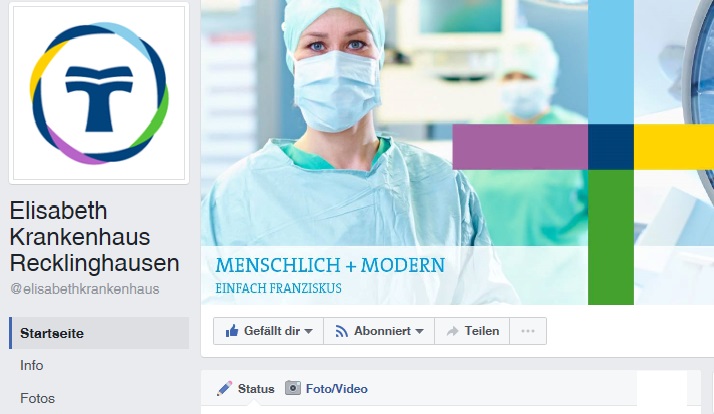Image resolution: width=714 pixels, height=414 pixels.
Task: Open the three-dots more options button
Action: tap(528, 331)
